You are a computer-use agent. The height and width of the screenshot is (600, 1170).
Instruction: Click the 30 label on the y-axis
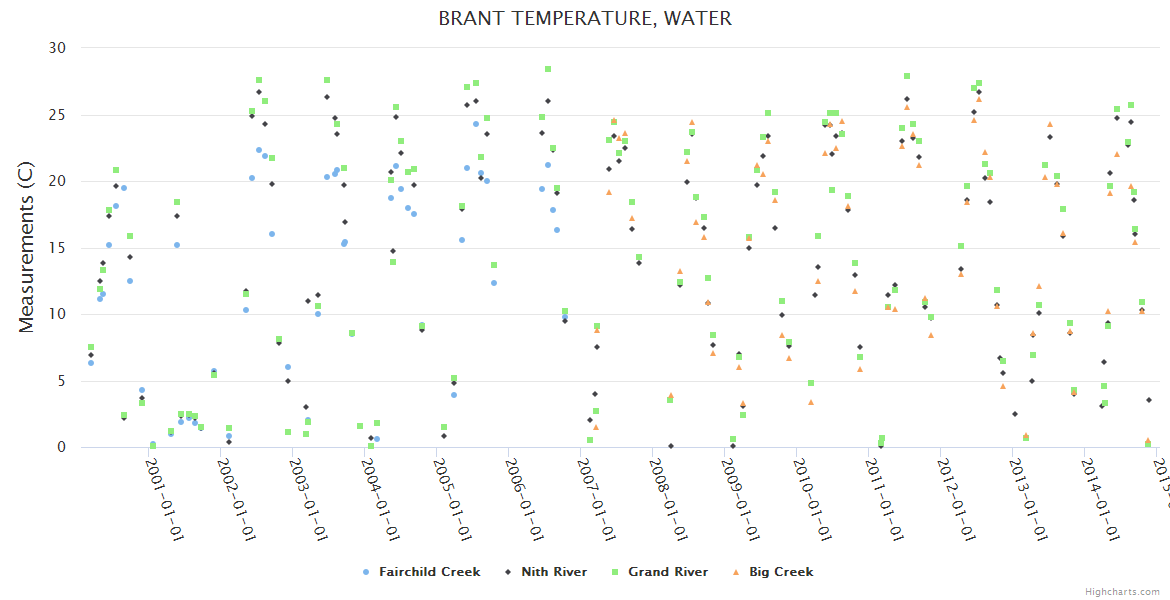click(57, 48)
